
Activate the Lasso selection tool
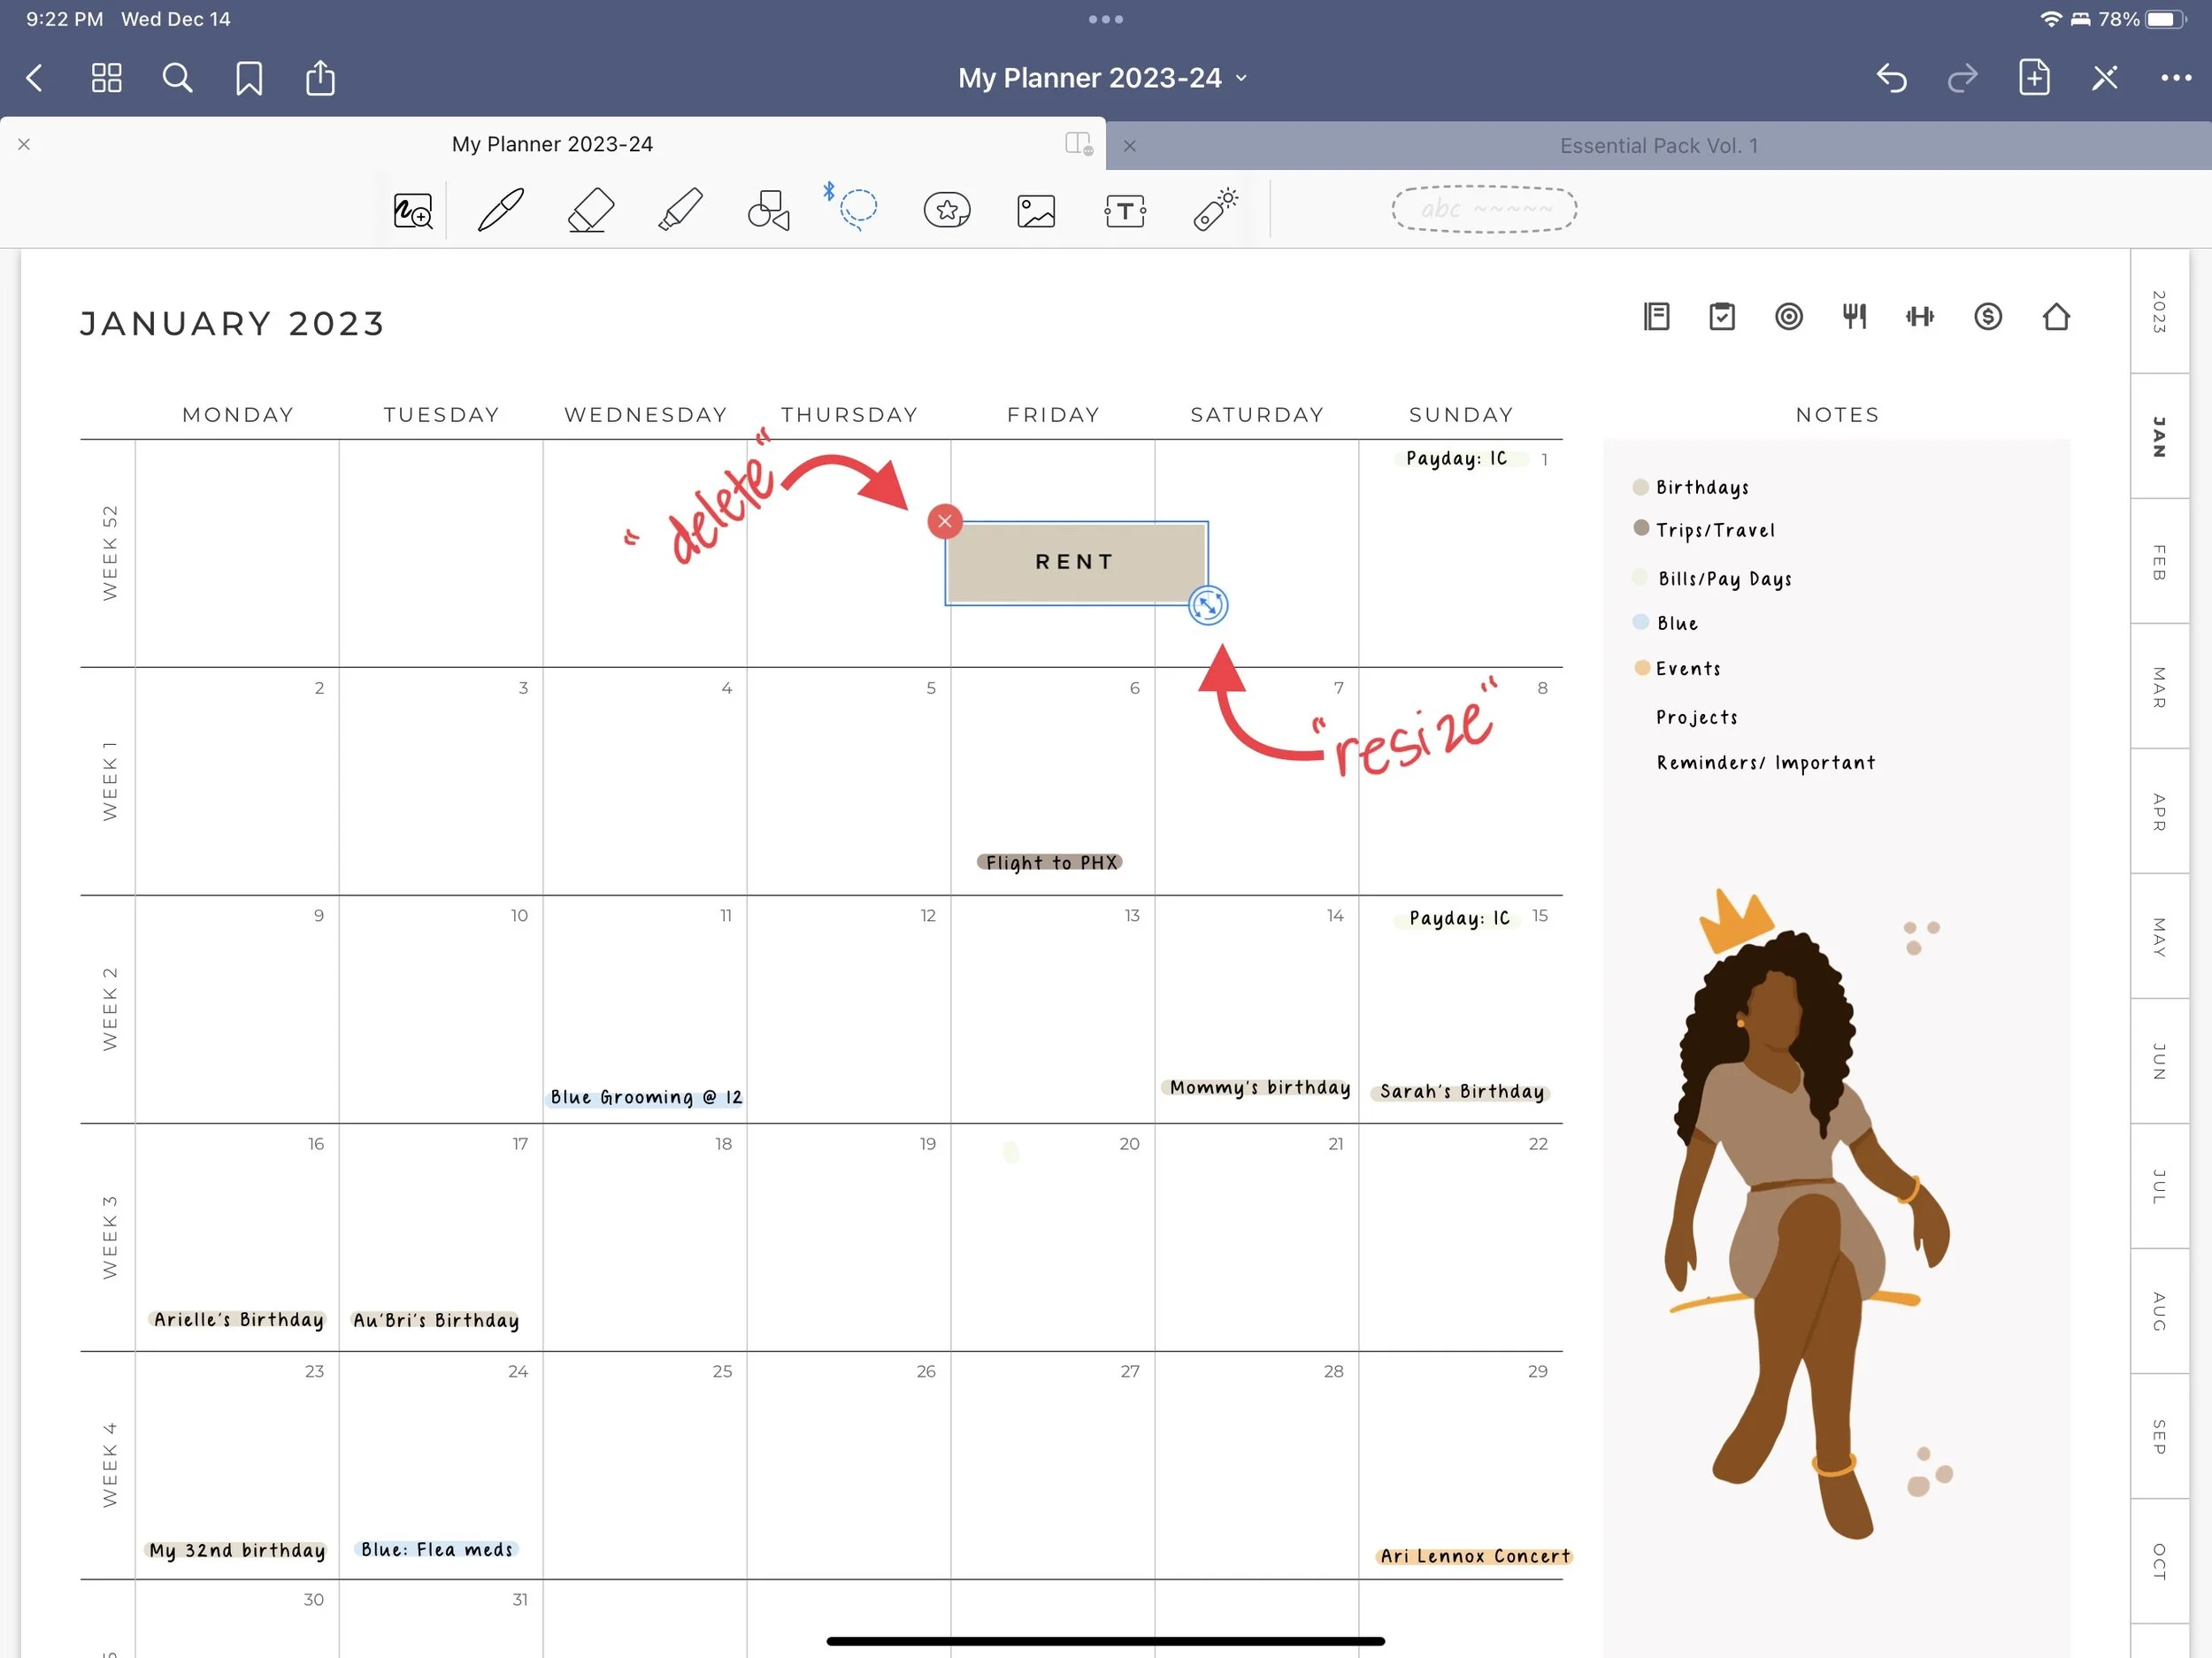point(858,210)
